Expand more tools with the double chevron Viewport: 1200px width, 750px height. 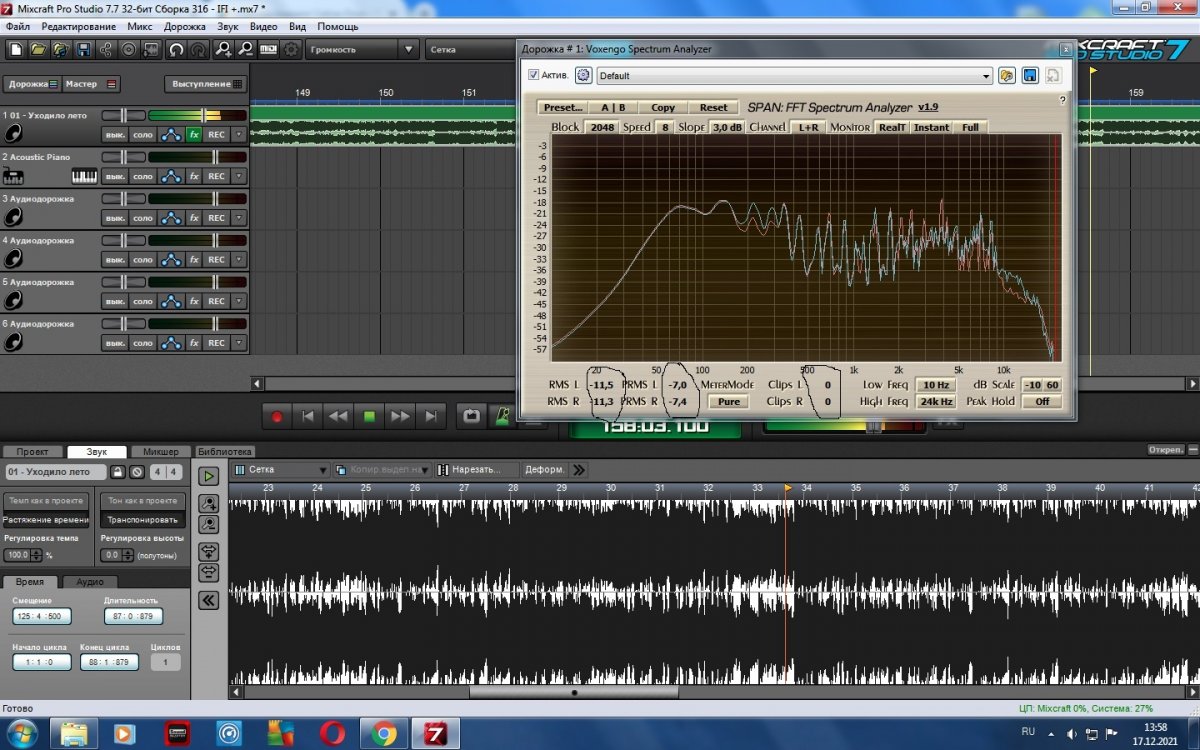click(579, 469)
